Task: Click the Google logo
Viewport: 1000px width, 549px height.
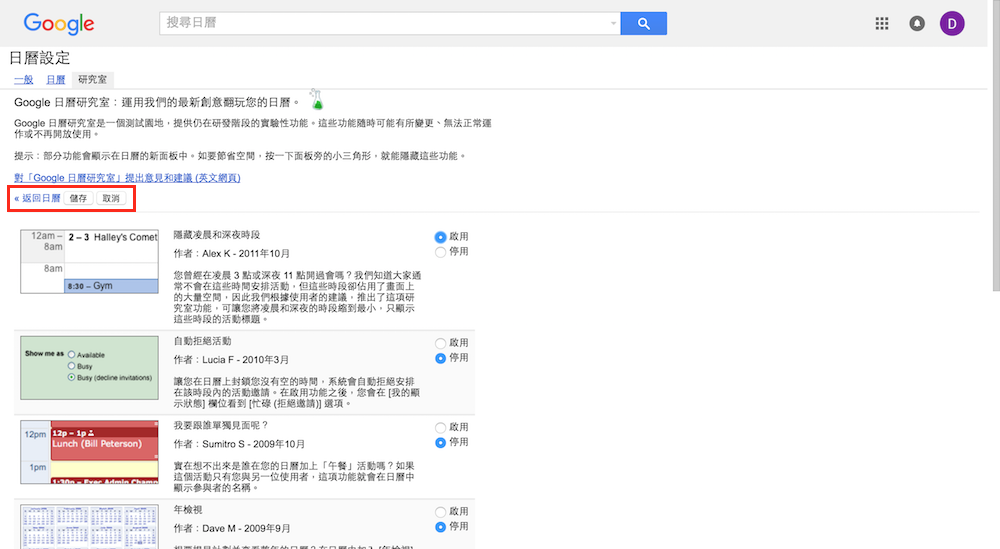Action: click(x=59, y=24)
